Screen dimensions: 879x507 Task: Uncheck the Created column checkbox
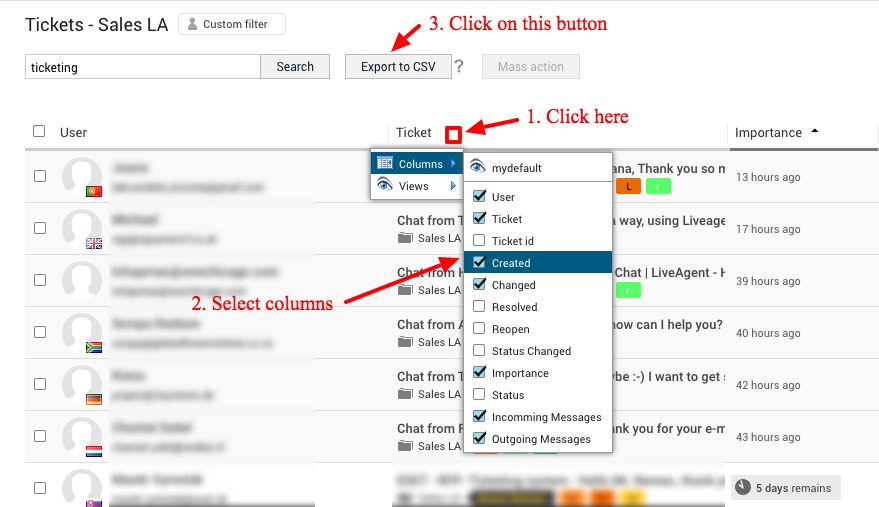479,263
